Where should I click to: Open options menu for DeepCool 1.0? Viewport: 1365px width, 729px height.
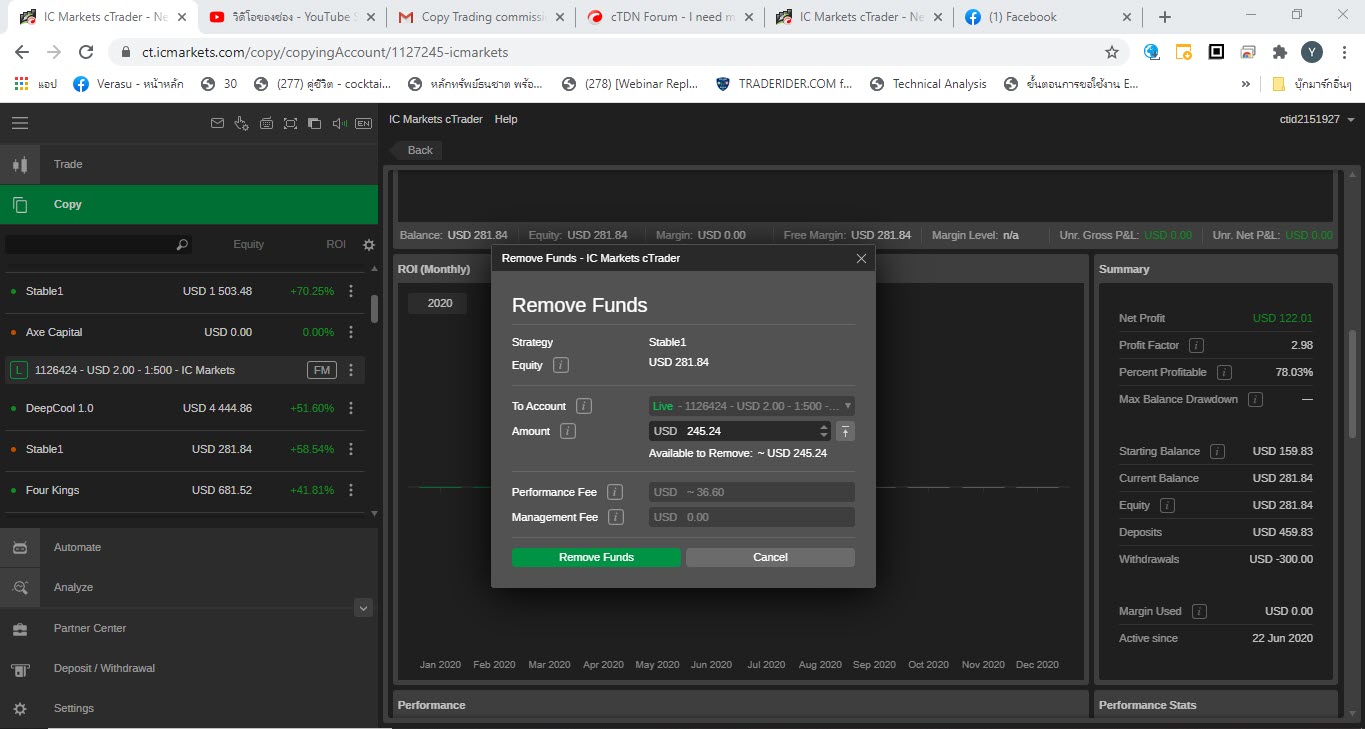click(351, 408)
